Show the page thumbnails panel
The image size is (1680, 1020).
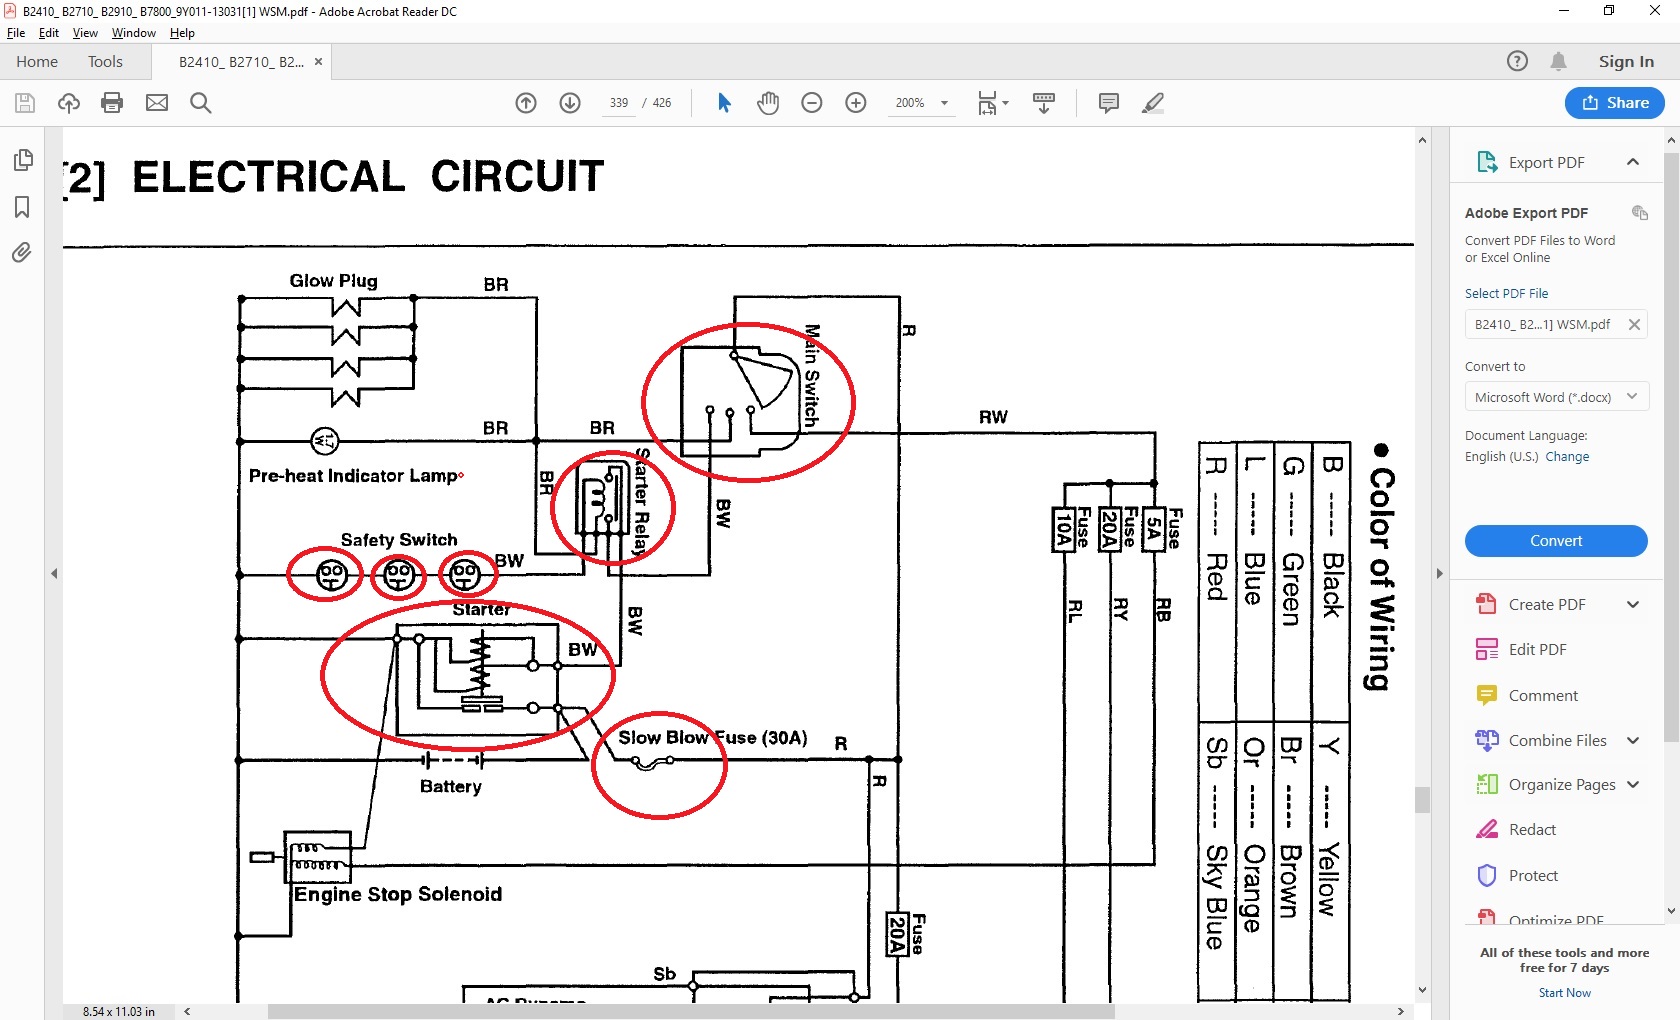pos(22,160)
